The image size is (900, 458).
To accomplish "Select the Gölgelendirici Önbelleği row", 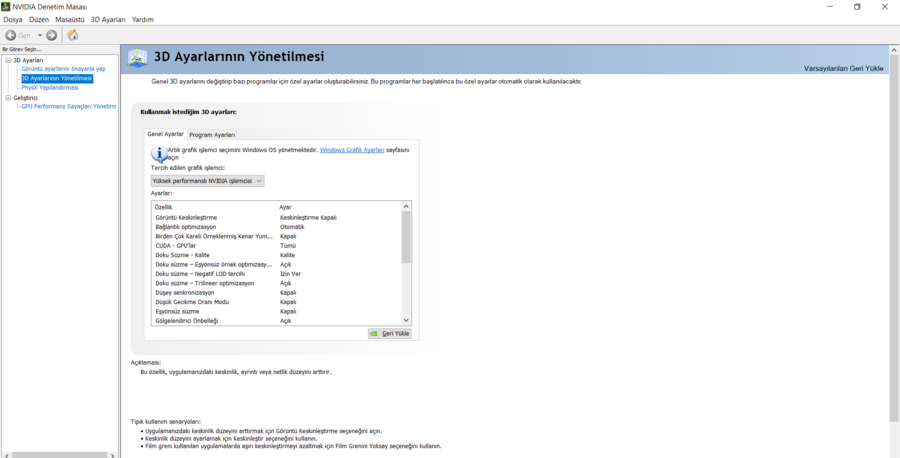I will pos(276,320).
